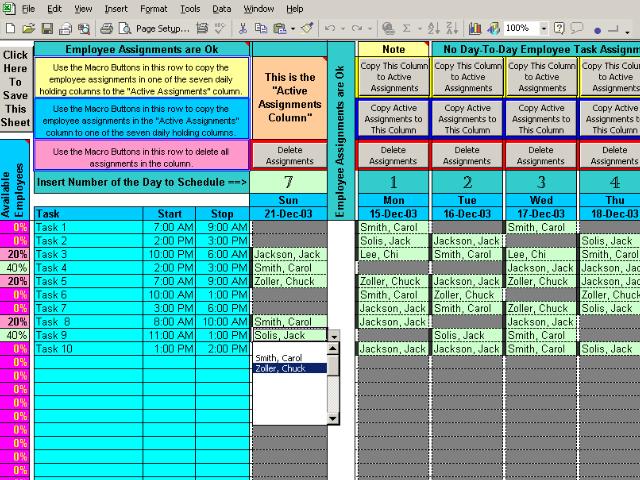The height and width of the screenshot is (480, 640).
Task: Click the Copy icon in toolbar
Action: 260,28
